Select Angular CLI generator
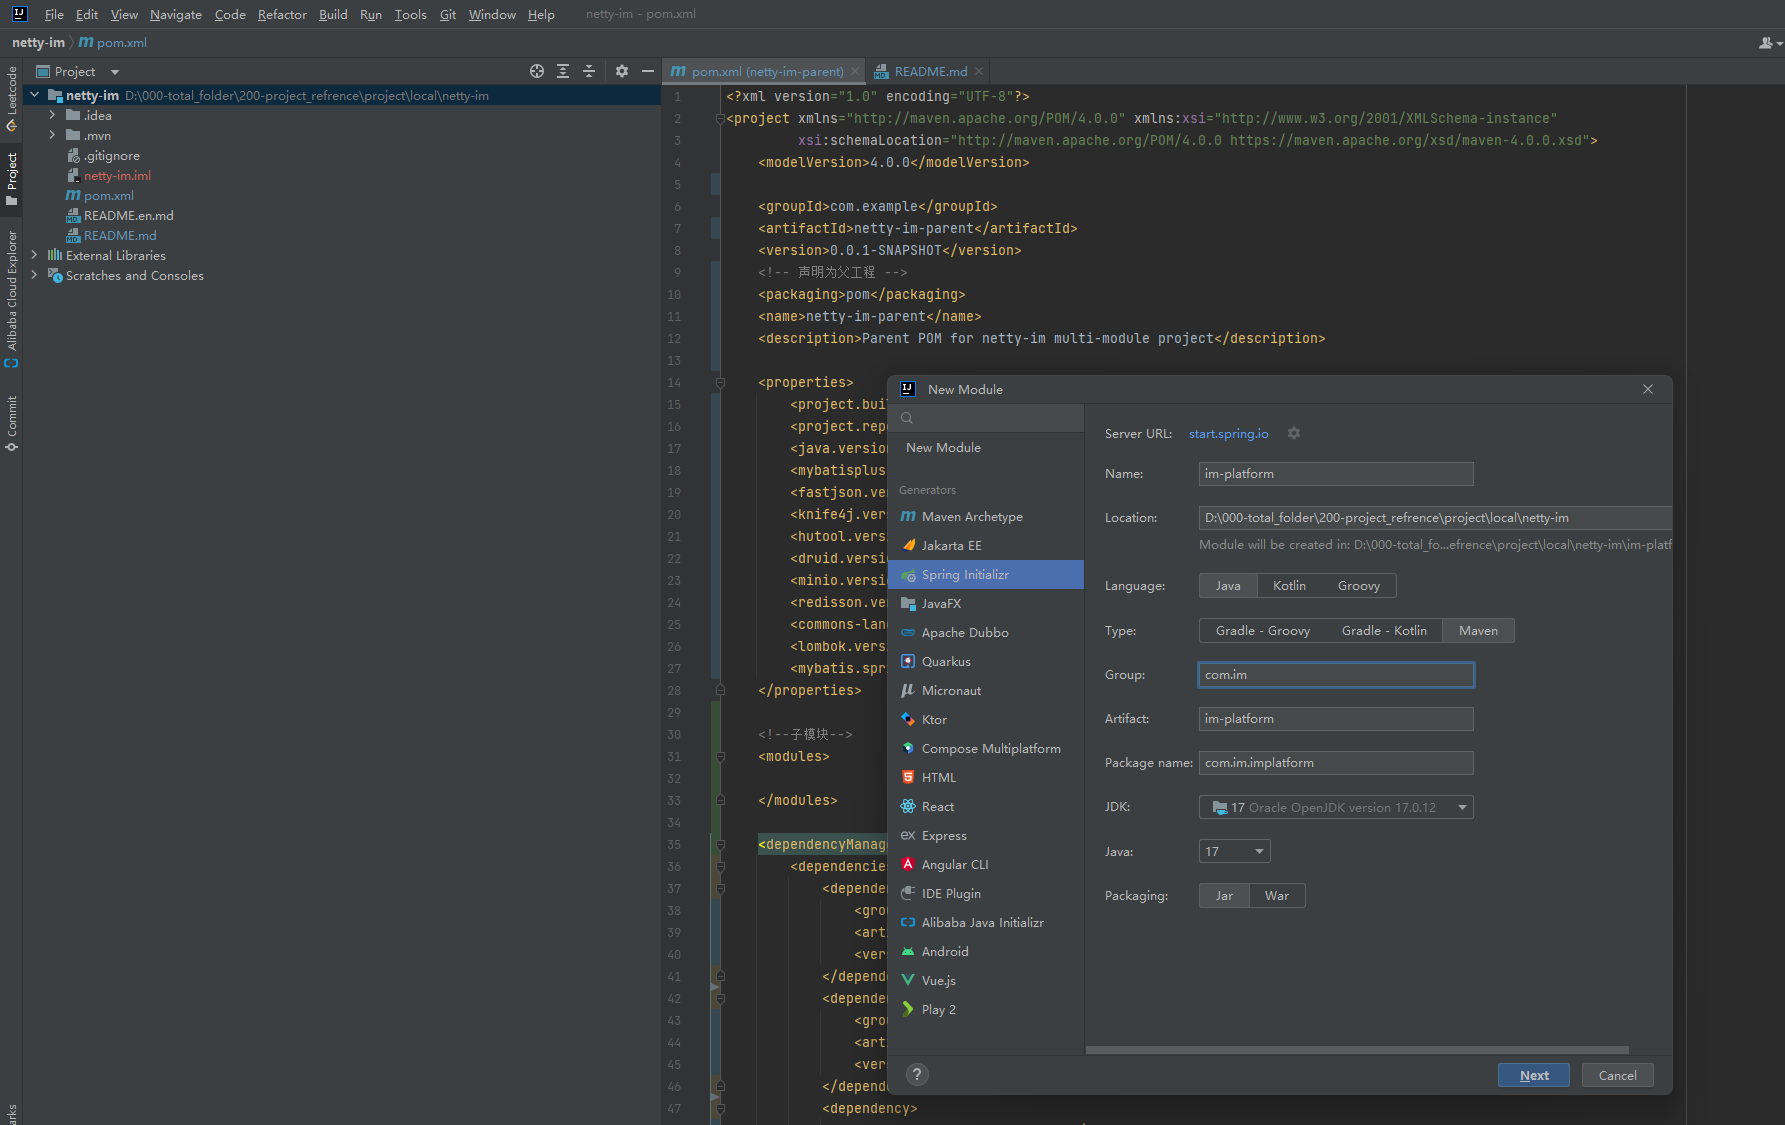The height and width of the screenshot is (1125, 1785). click(985, 865)
